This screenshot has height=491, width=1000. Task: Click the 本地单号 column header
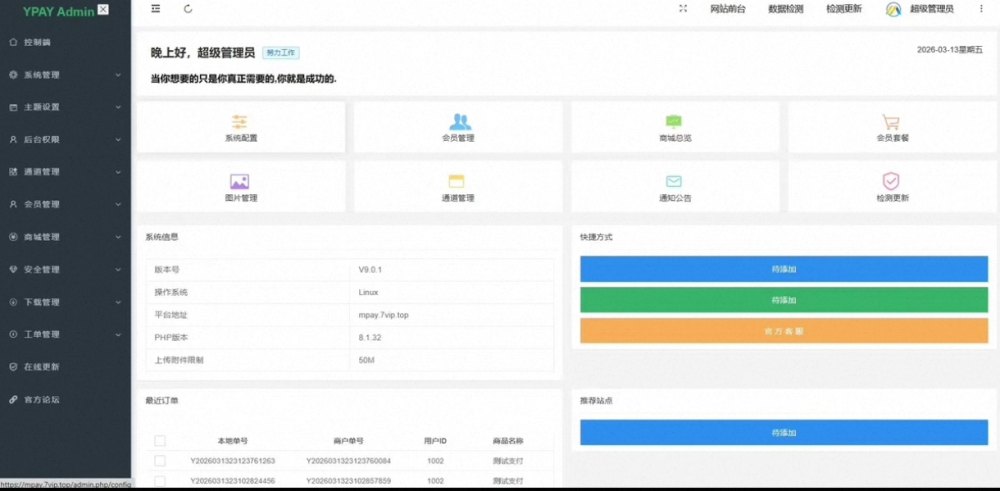click(x=232, y=441)
